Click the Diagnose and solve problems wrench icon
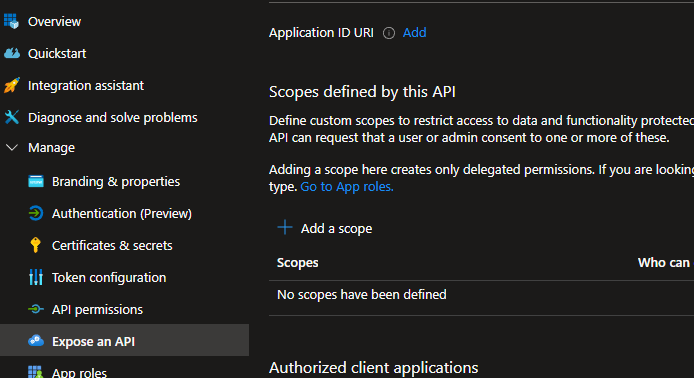The width and height of the screenshot is (694, 378). (x=12, y=117)
